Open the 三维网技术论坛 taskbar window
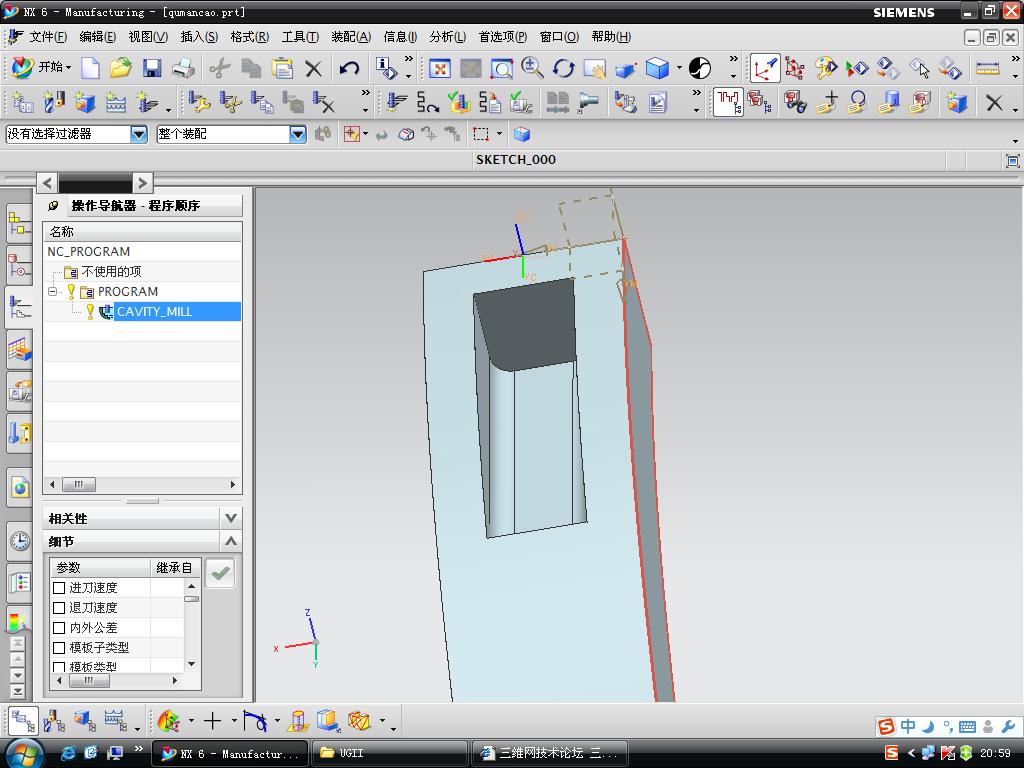 click(550, 753)
